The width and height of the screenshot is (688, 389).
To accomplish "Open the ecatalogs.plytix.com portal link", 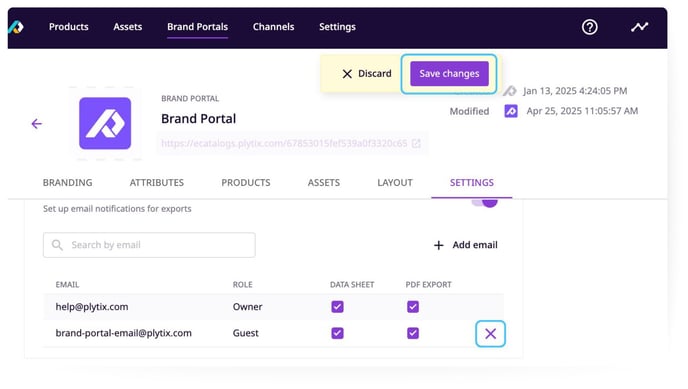I will tap(284, 143).
